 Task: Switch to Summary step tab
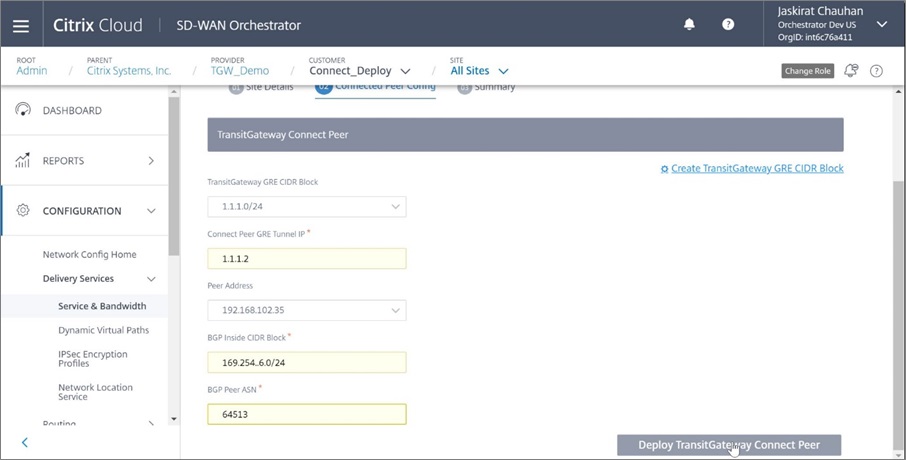pos(486,87)
